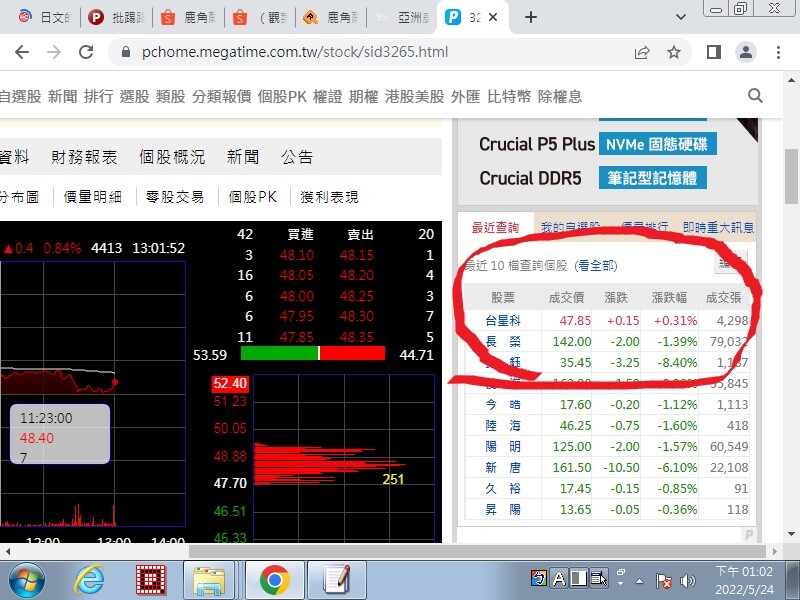Open a new browser tab with plus

531,17
